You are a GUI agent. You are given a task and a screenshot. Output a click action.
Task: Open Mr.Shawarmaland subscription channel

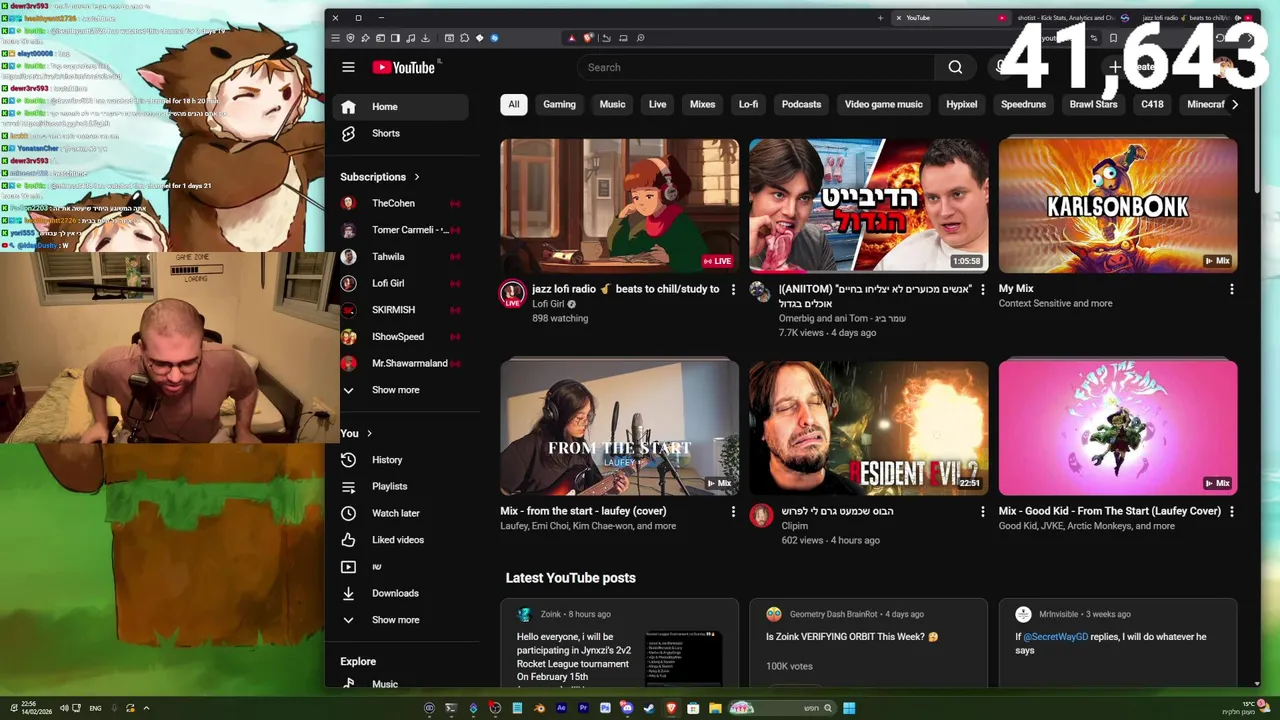(x=400, y=363)
